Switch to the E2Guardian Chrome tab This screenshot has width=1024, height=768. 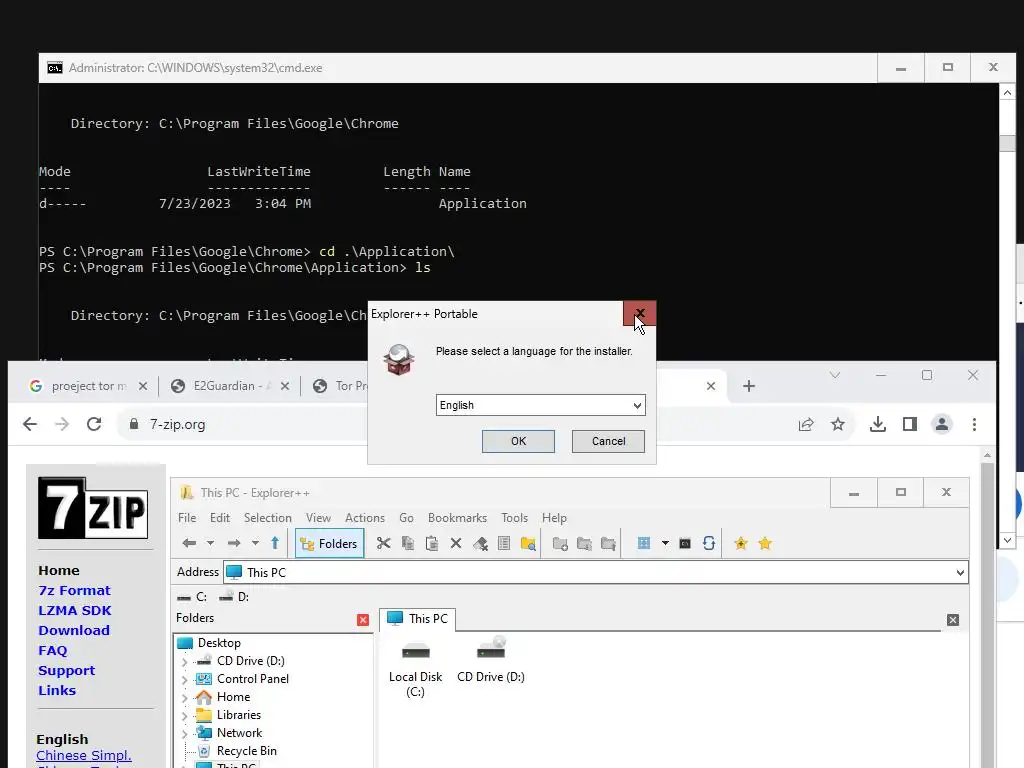229,386
